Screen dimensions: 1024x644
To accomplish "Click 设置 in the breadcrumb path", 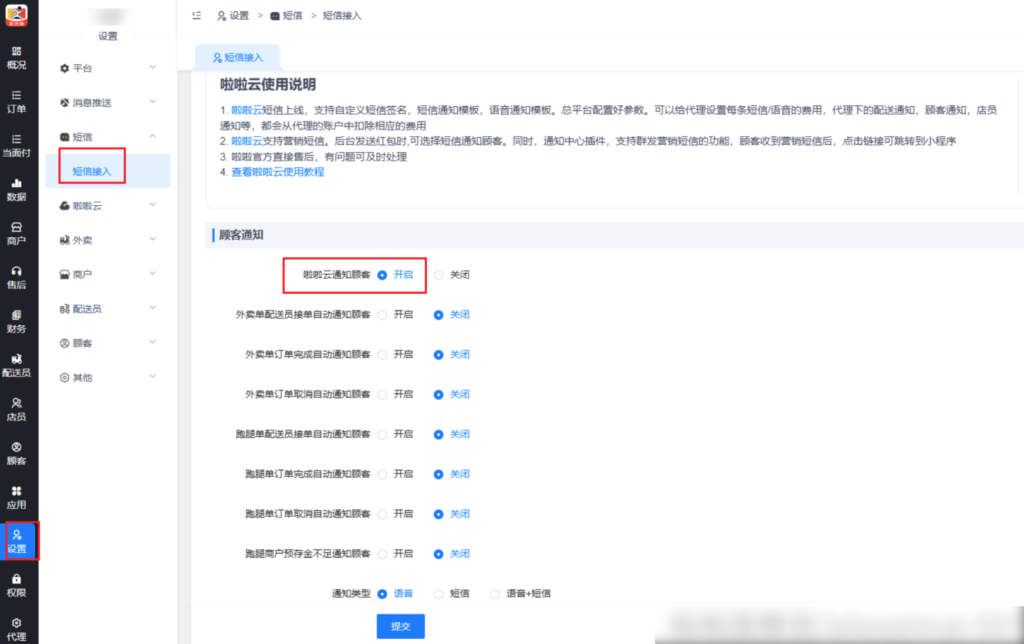I will 239,15.
